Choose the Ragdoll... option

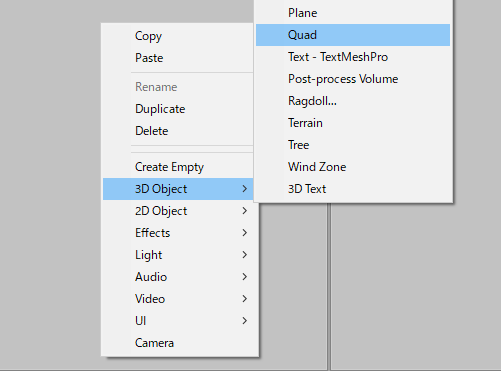click(353, 101)
